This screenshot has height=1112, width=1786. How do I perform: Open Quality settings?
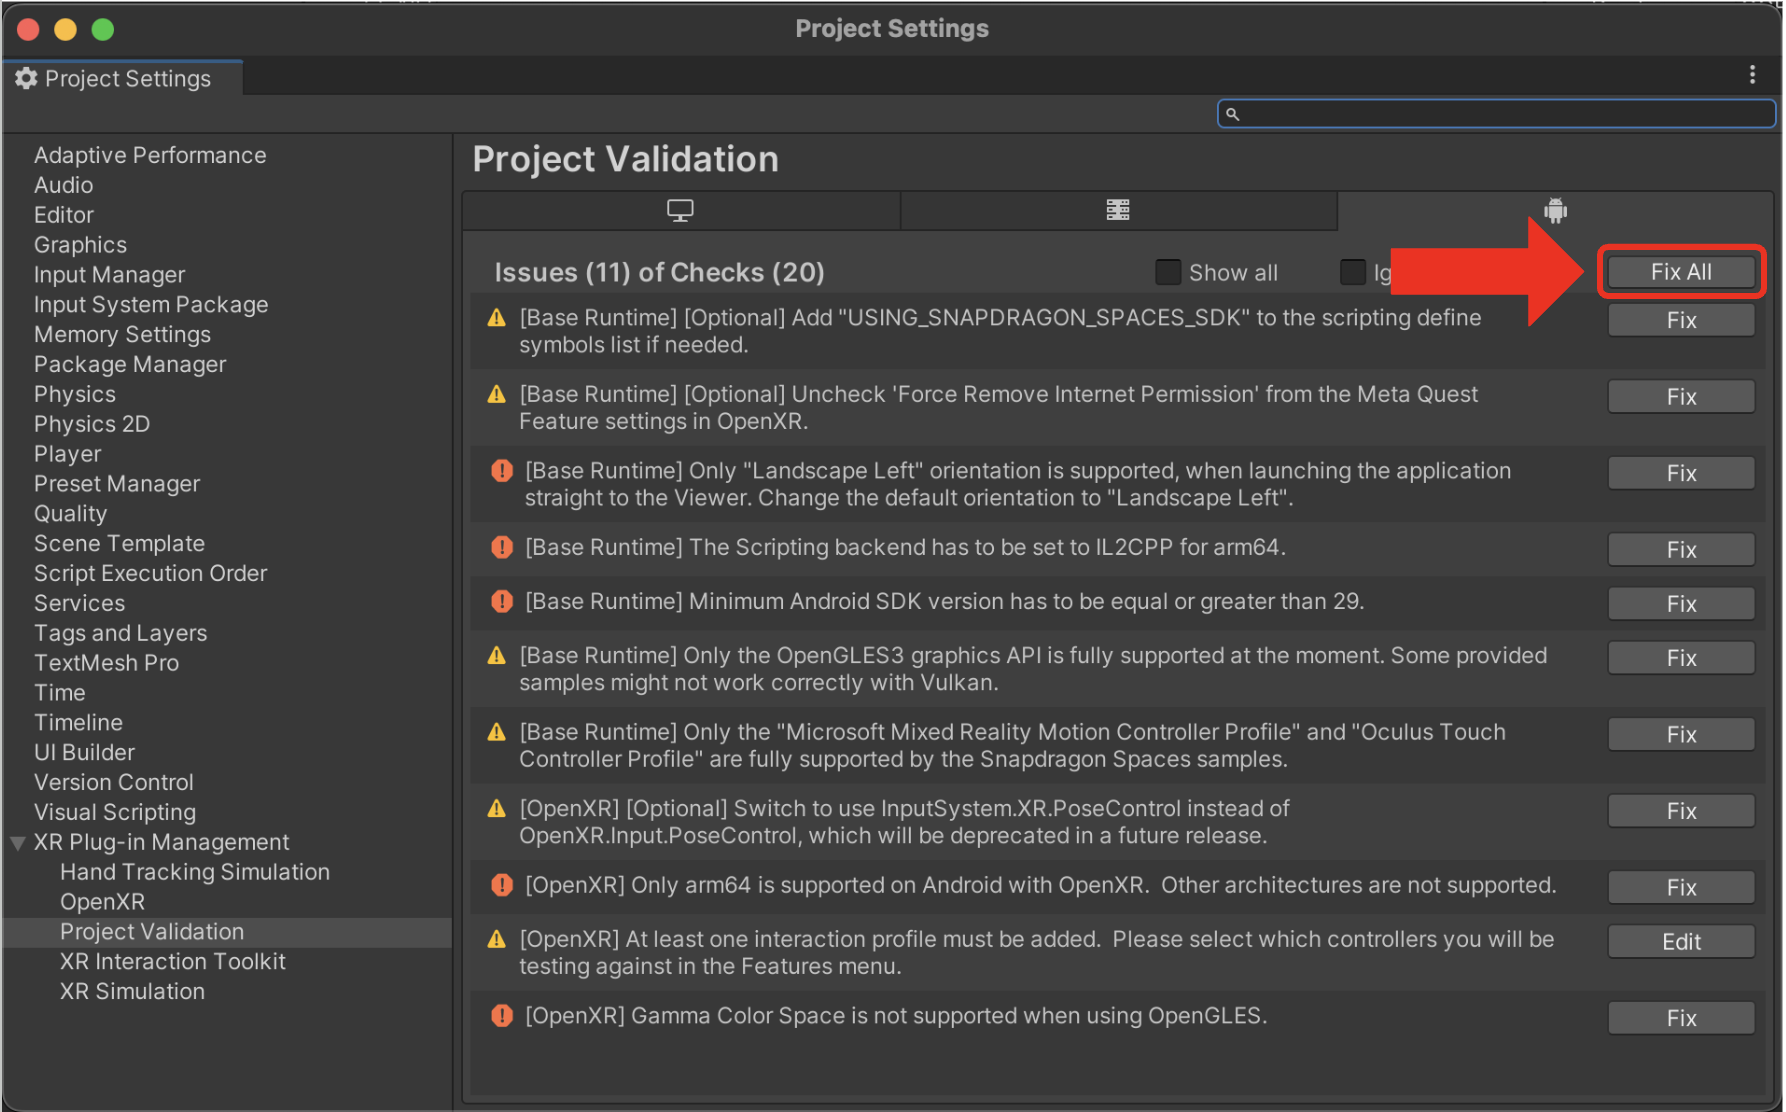point(70,514)
